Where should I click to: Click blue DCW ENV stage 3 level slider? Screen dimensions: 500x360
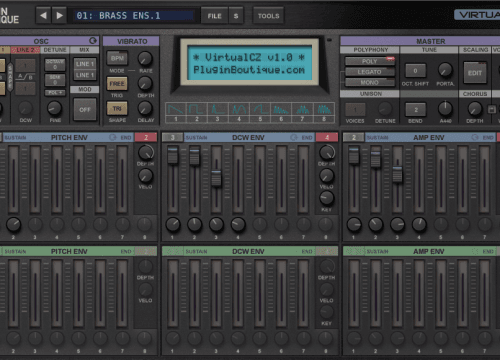216,178
